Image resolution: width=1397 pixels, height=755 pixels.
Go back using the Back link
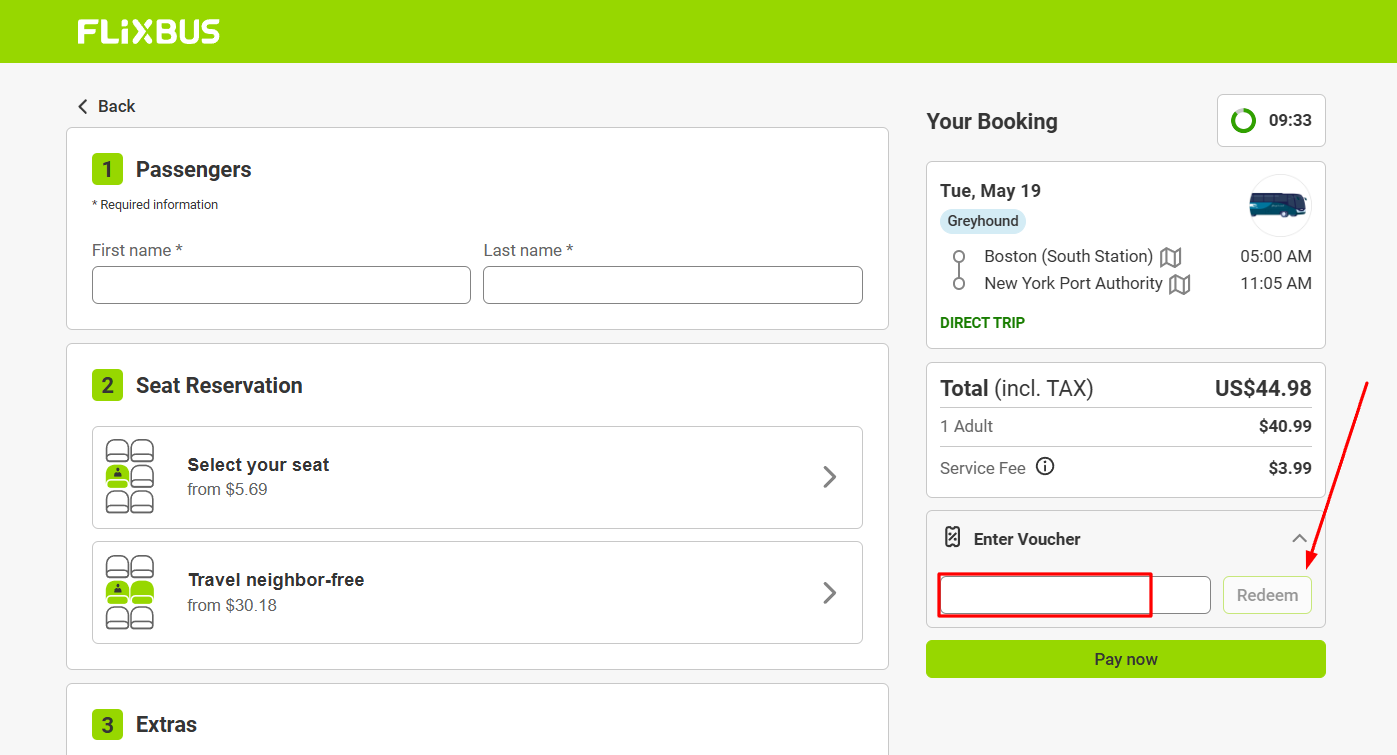(106, 106)
